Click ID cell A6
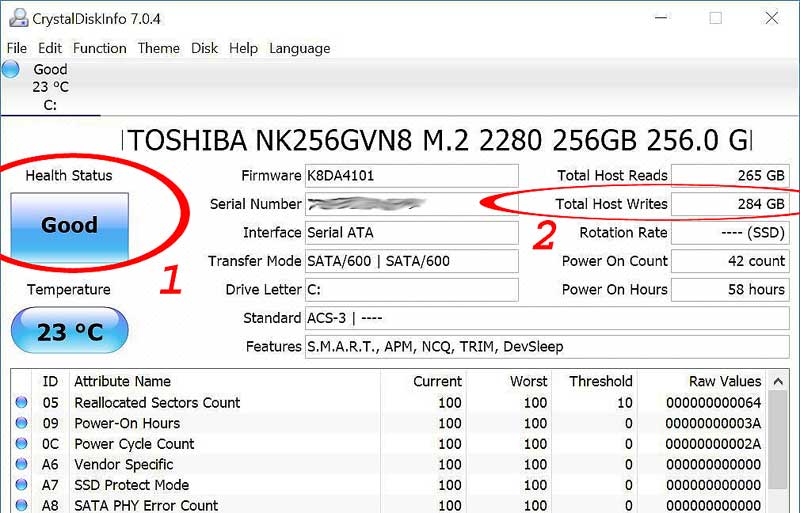This screenshot has width=800, height=513. 50,465
